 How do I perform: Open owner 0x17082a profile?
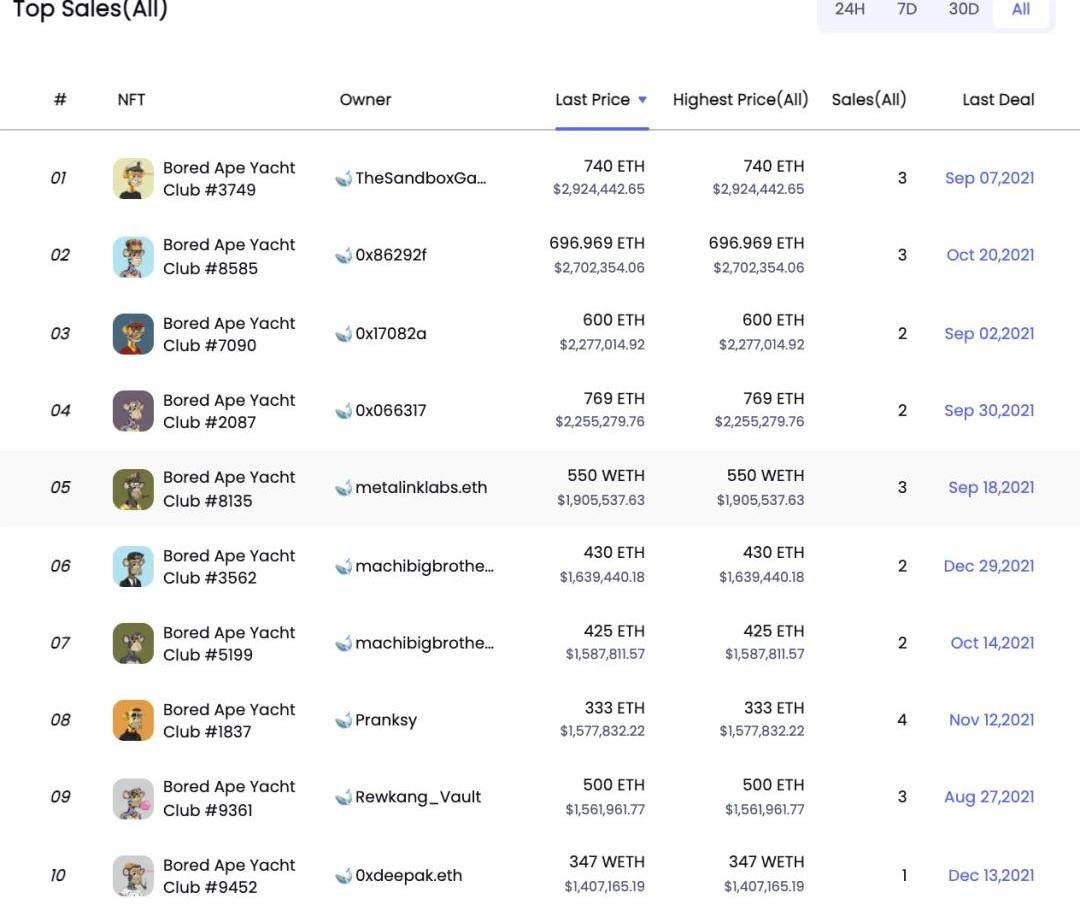coord(391,333)
